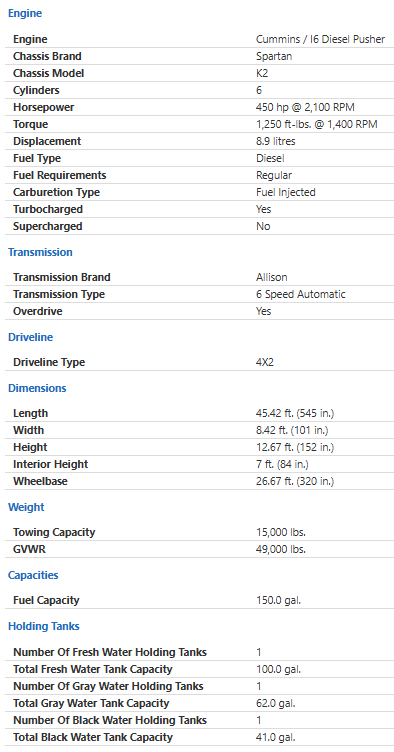This screenshot has width=394, height=752.
Task: Select the Chassis Brand row label
Action: (x=47, y=56)
